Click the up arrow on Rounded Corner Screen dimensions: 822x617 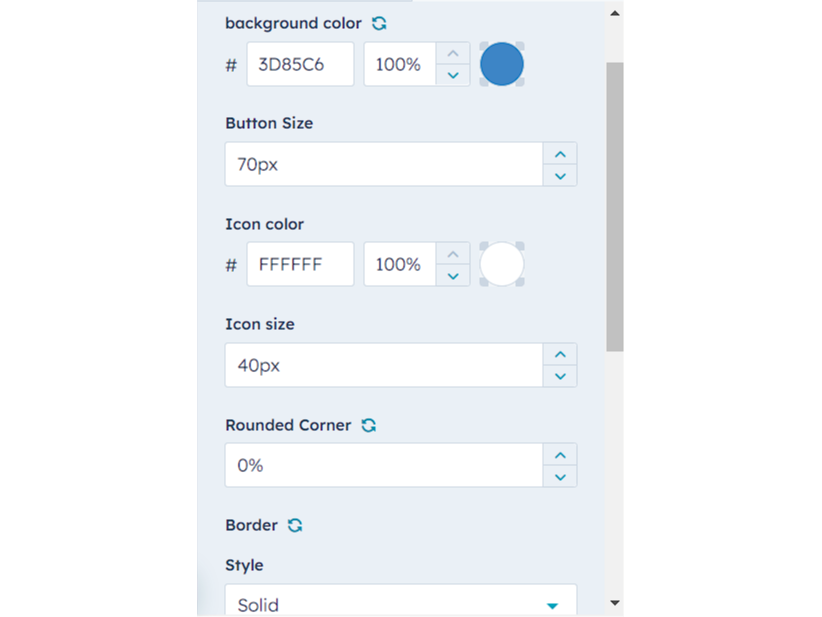[x=561, y=453]
